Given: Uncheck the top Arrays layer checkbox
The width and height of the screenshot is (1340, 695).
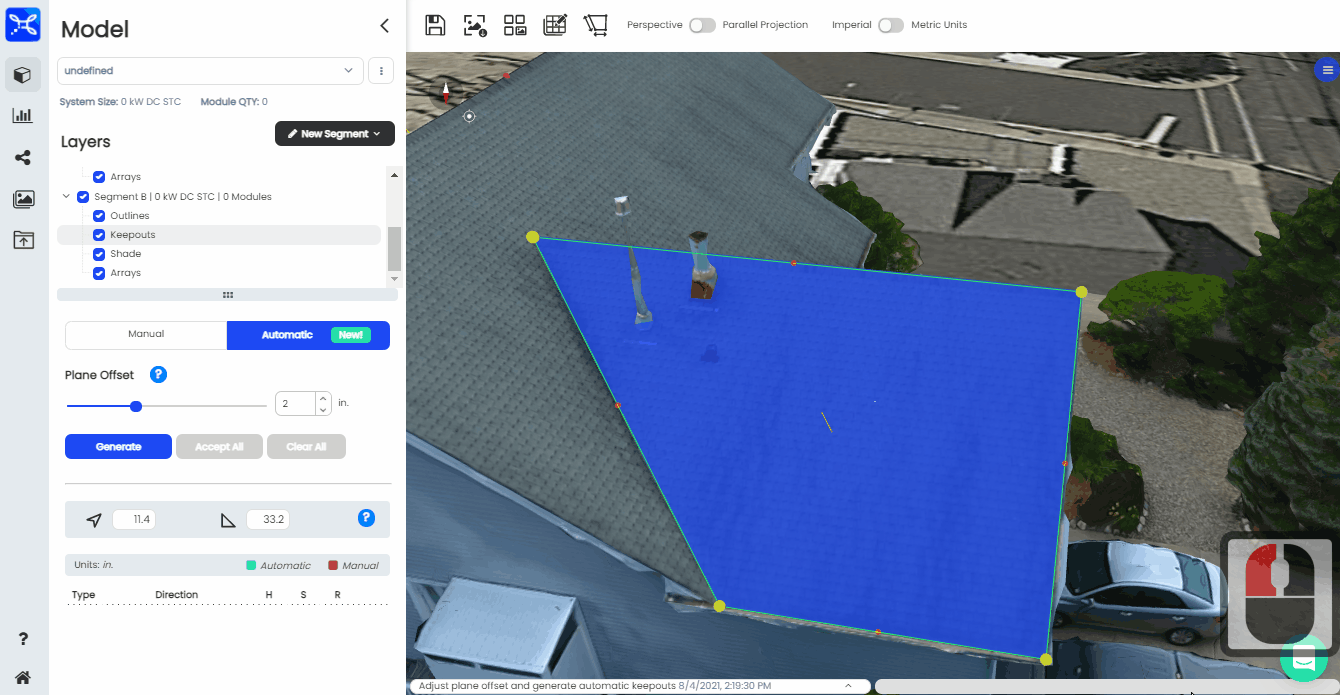Looking at the screenshot, I should 99,177.
